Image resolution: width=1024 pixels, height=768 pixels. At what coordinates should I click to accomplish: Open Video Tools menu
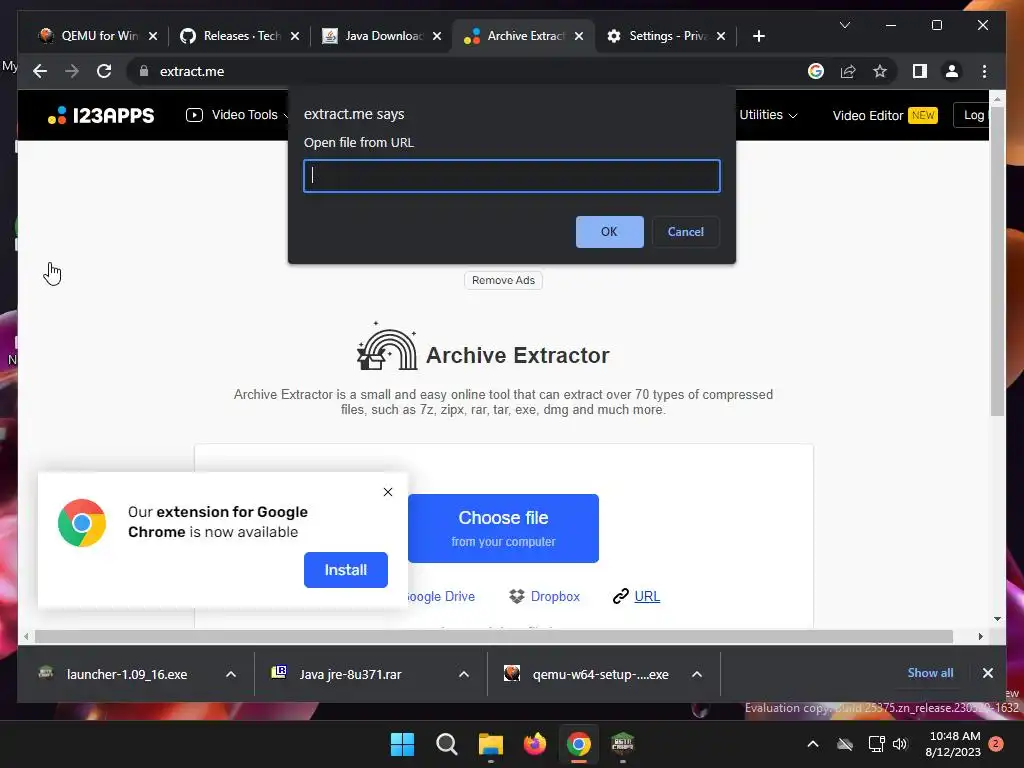pyautogui.click(x=236, y=115)
